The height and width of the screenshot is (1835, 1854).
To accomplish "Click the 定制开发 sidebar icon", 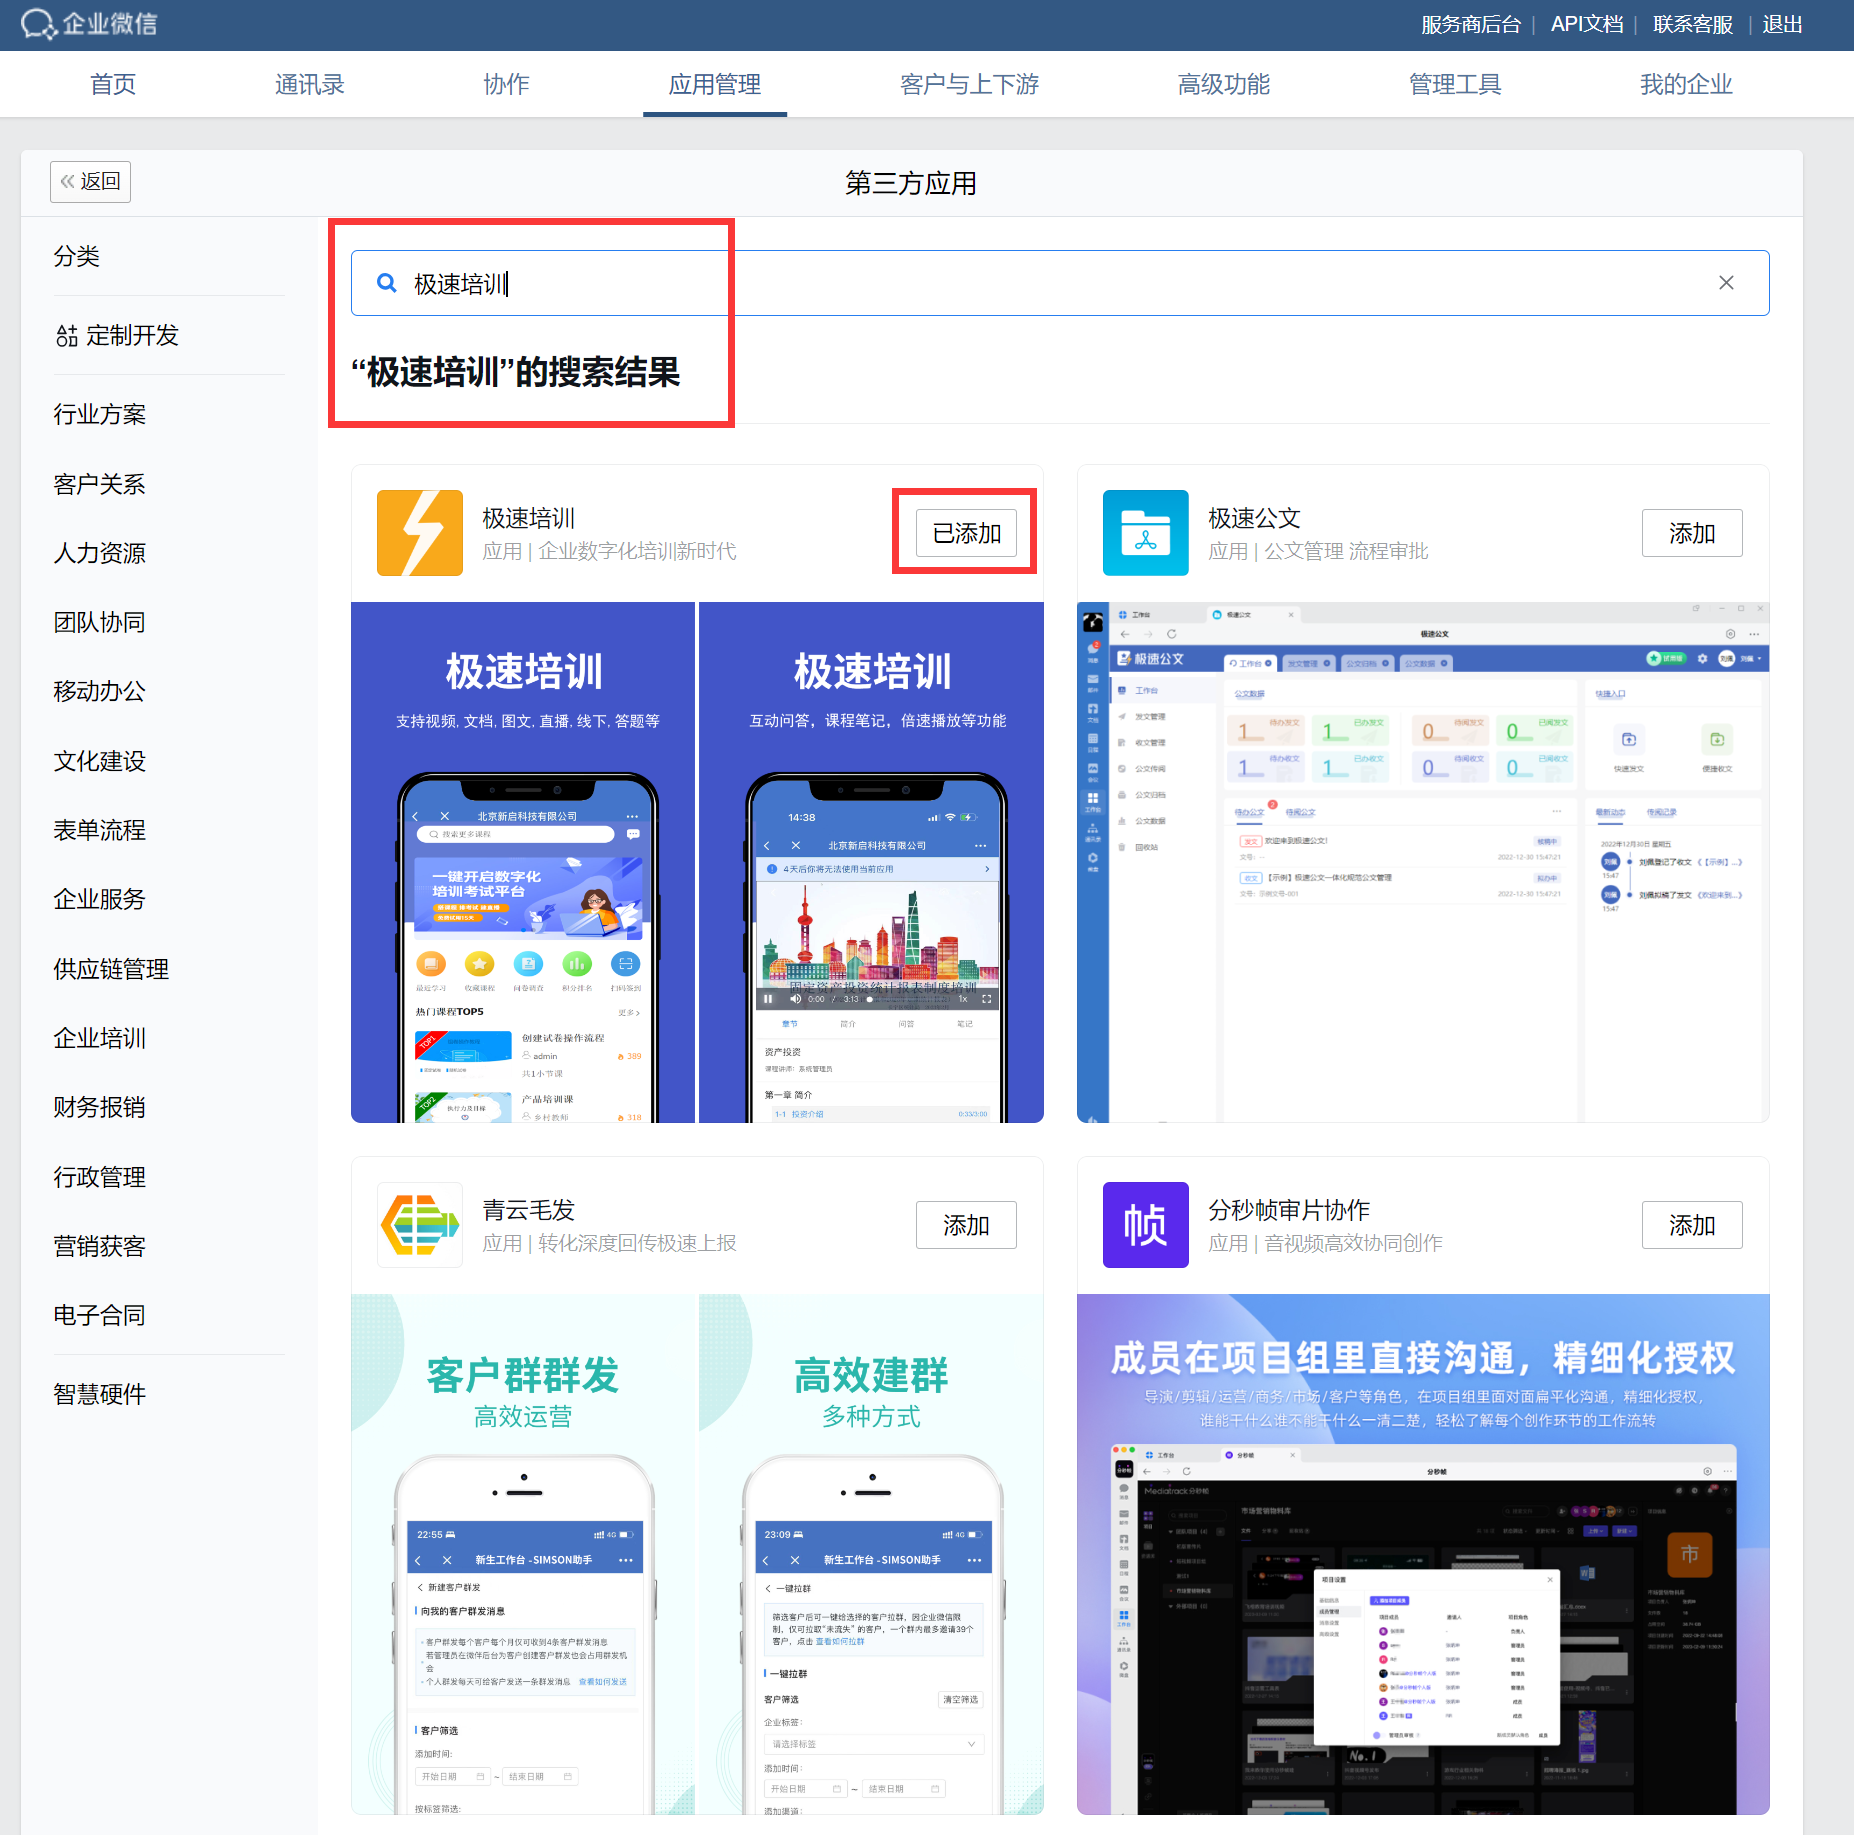I will coord(66,336).
